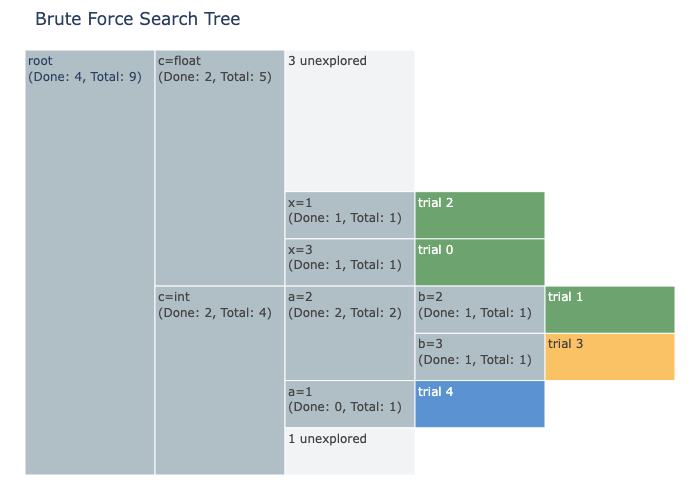This screenshot has width=700, height=500.
Task: Select the b=2 node
Action: pyautogui.click(x=480, y=309)
